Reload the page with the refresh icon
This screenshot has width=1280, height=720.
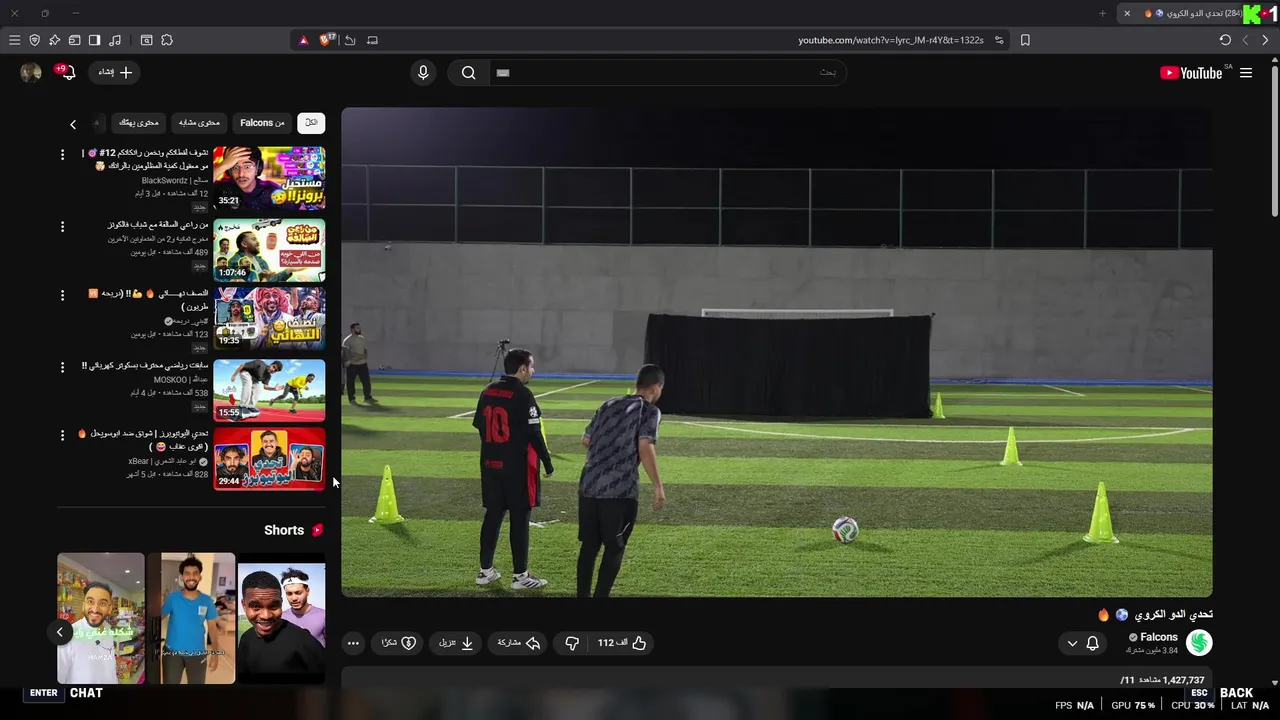1225,40
